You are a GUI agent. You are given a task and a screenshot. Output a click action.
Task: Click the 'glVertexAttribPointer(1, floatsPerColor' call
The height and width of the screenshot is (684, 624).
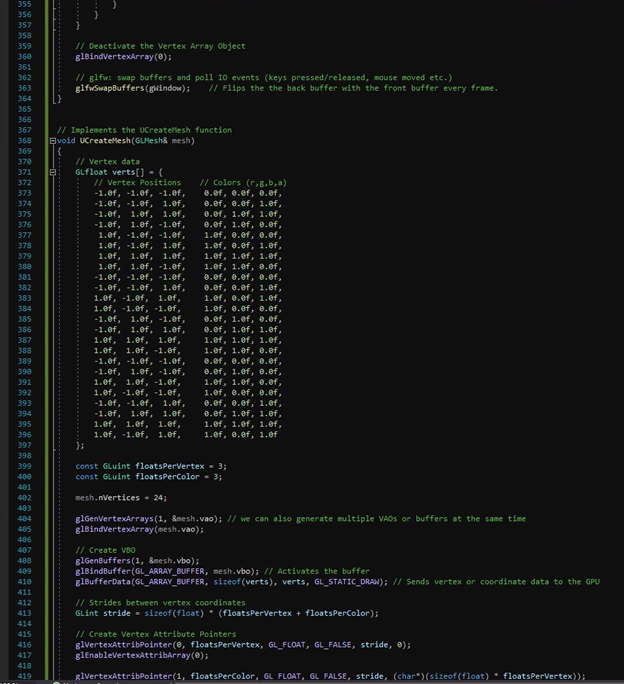tap(330, 676)
